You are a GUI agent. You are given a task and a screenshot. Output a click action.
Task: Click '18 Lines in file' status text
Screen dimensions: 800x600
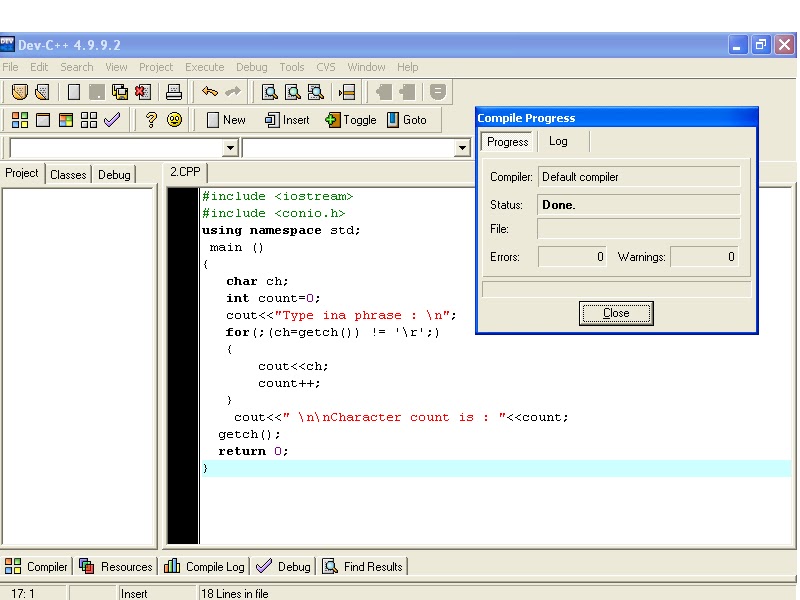coord(235,593)
